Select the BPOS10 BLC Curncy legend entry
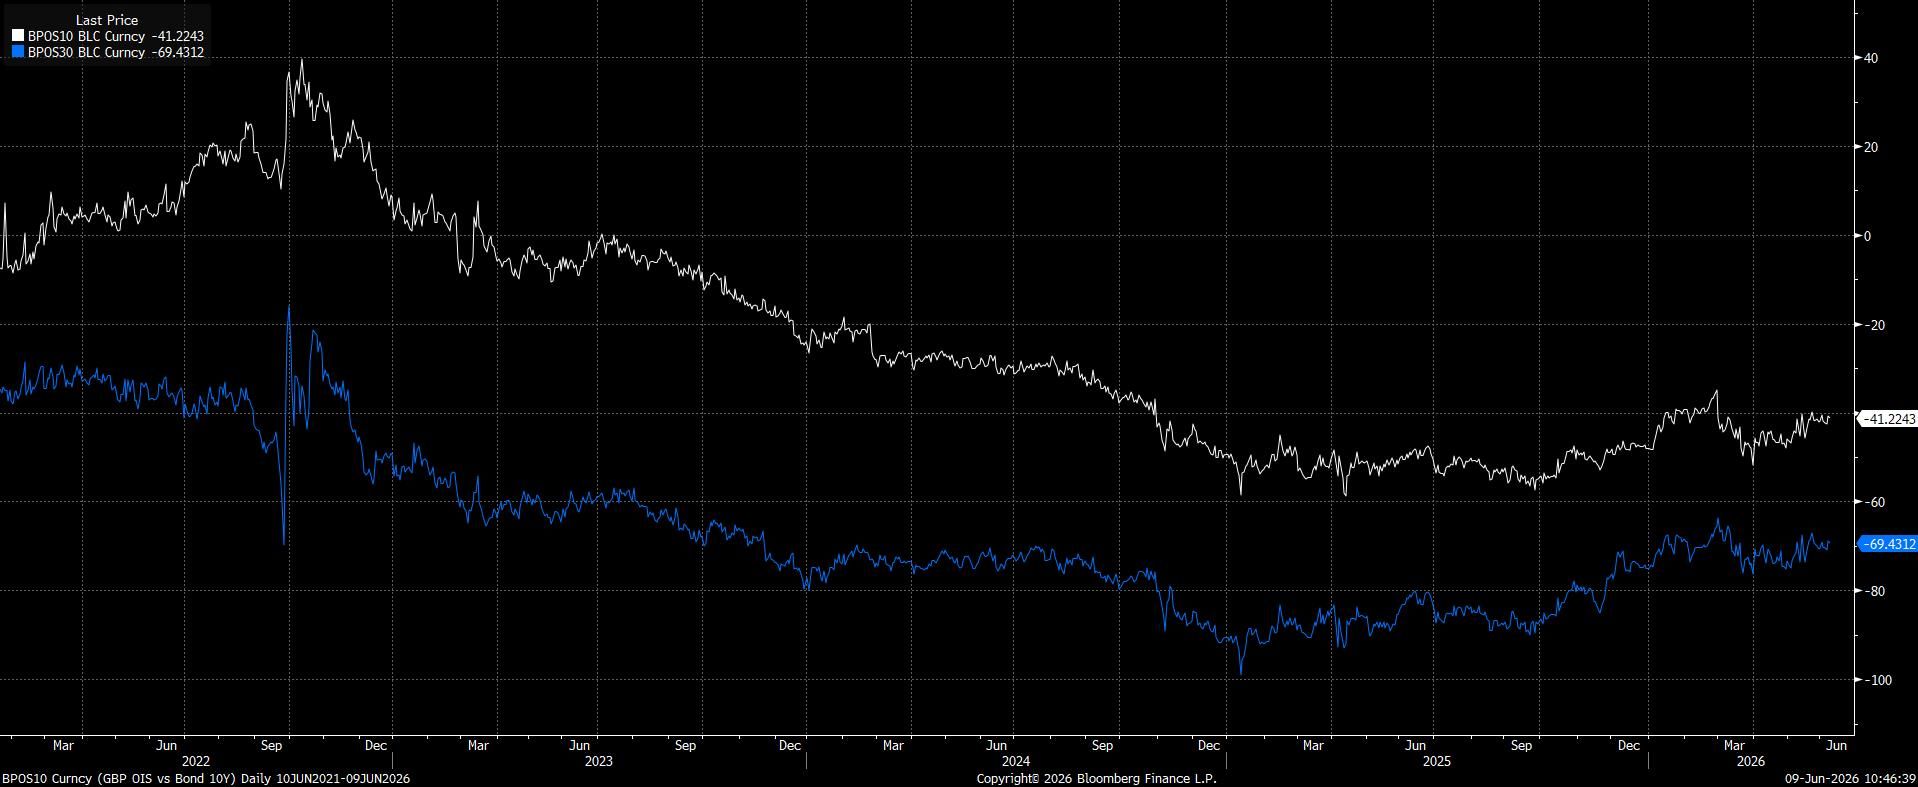Screen dimensions: 1918x787 click(108, 36)
